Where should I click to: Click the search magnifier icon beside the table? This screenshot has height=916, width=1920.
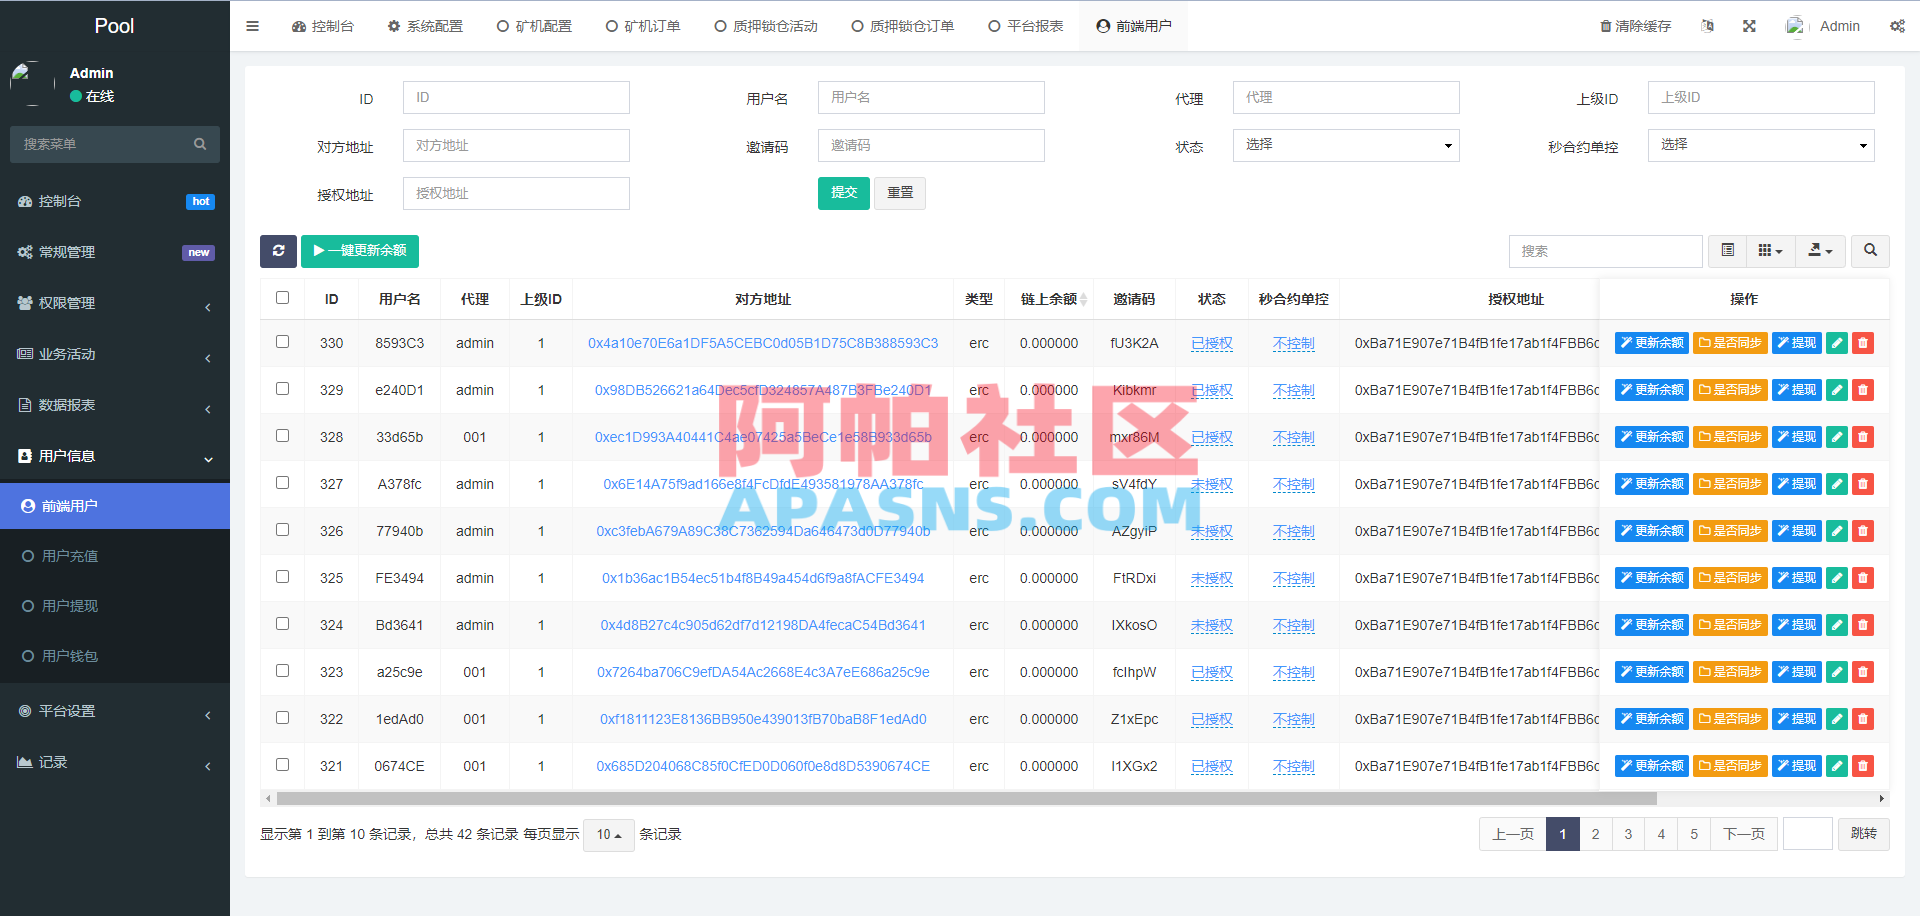coord(1870,251)
